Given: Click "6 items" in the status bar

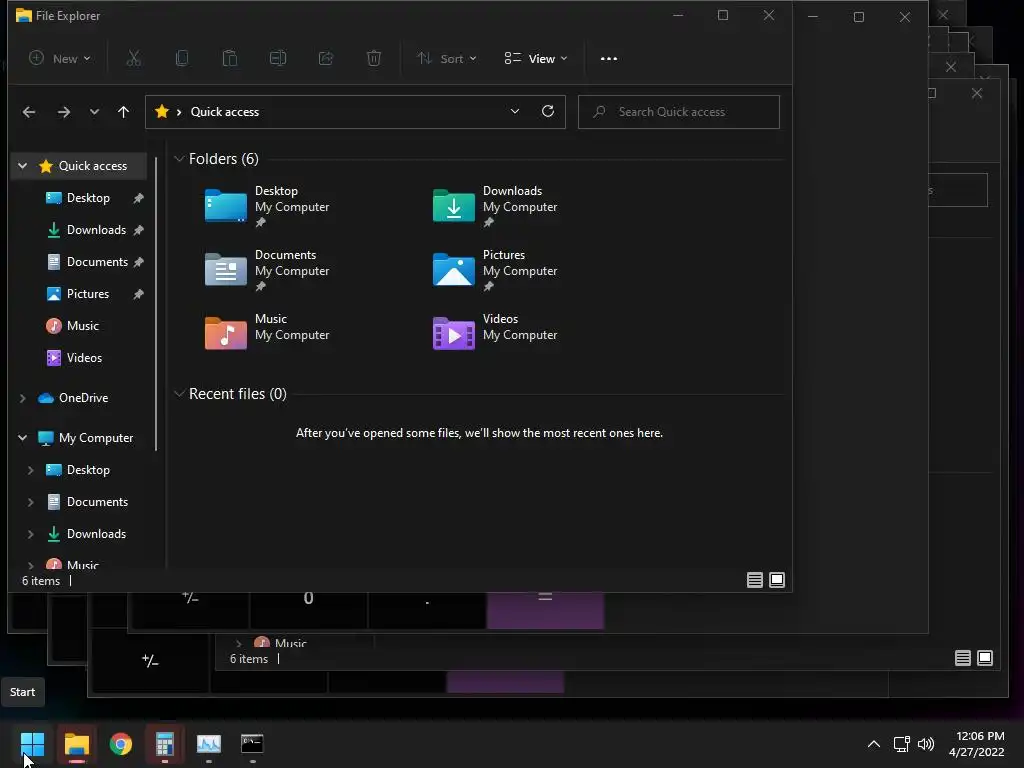Looking at the screenshot, I should click(x=40, y=581).
